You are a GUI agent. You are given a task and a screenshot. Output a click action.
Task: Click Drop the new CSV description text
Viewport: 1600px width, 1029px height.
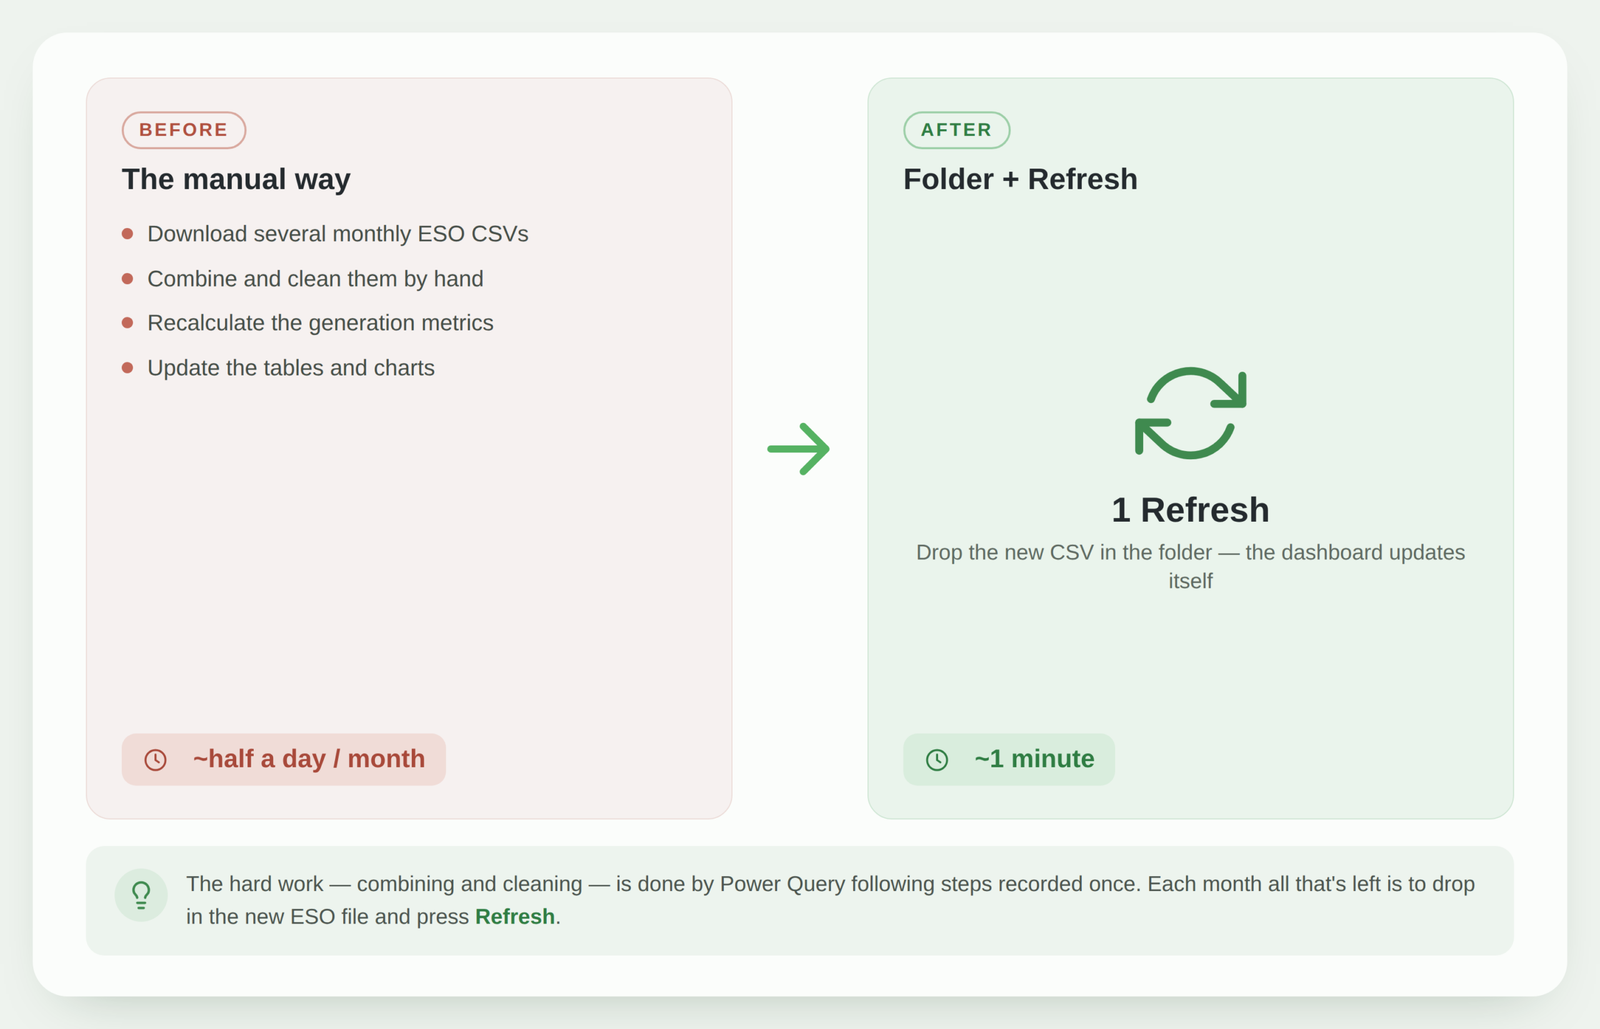click(x=1190, y=567)
